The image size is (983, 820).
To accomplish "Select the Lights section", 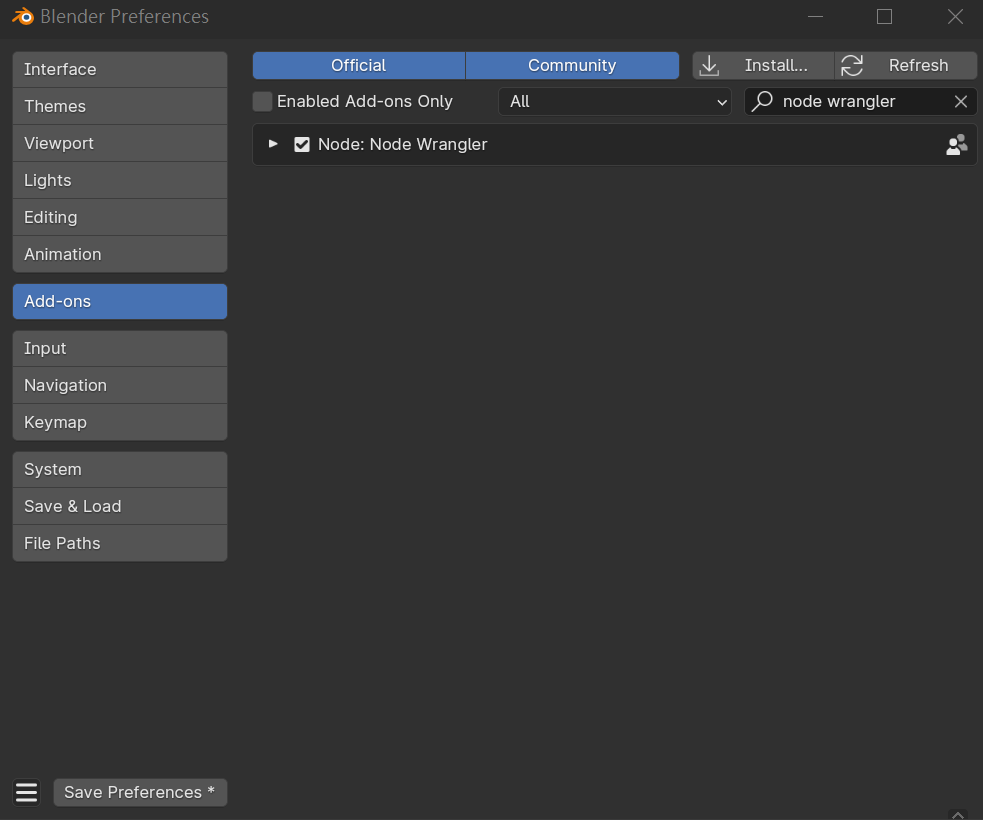I will [x=120, y=181].
